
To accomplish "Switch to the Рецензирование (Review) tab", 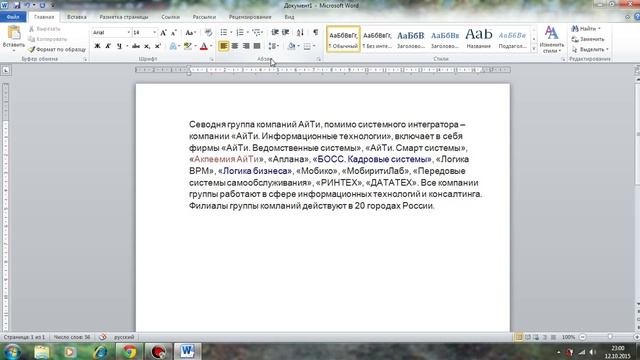I will click(250, 17).
